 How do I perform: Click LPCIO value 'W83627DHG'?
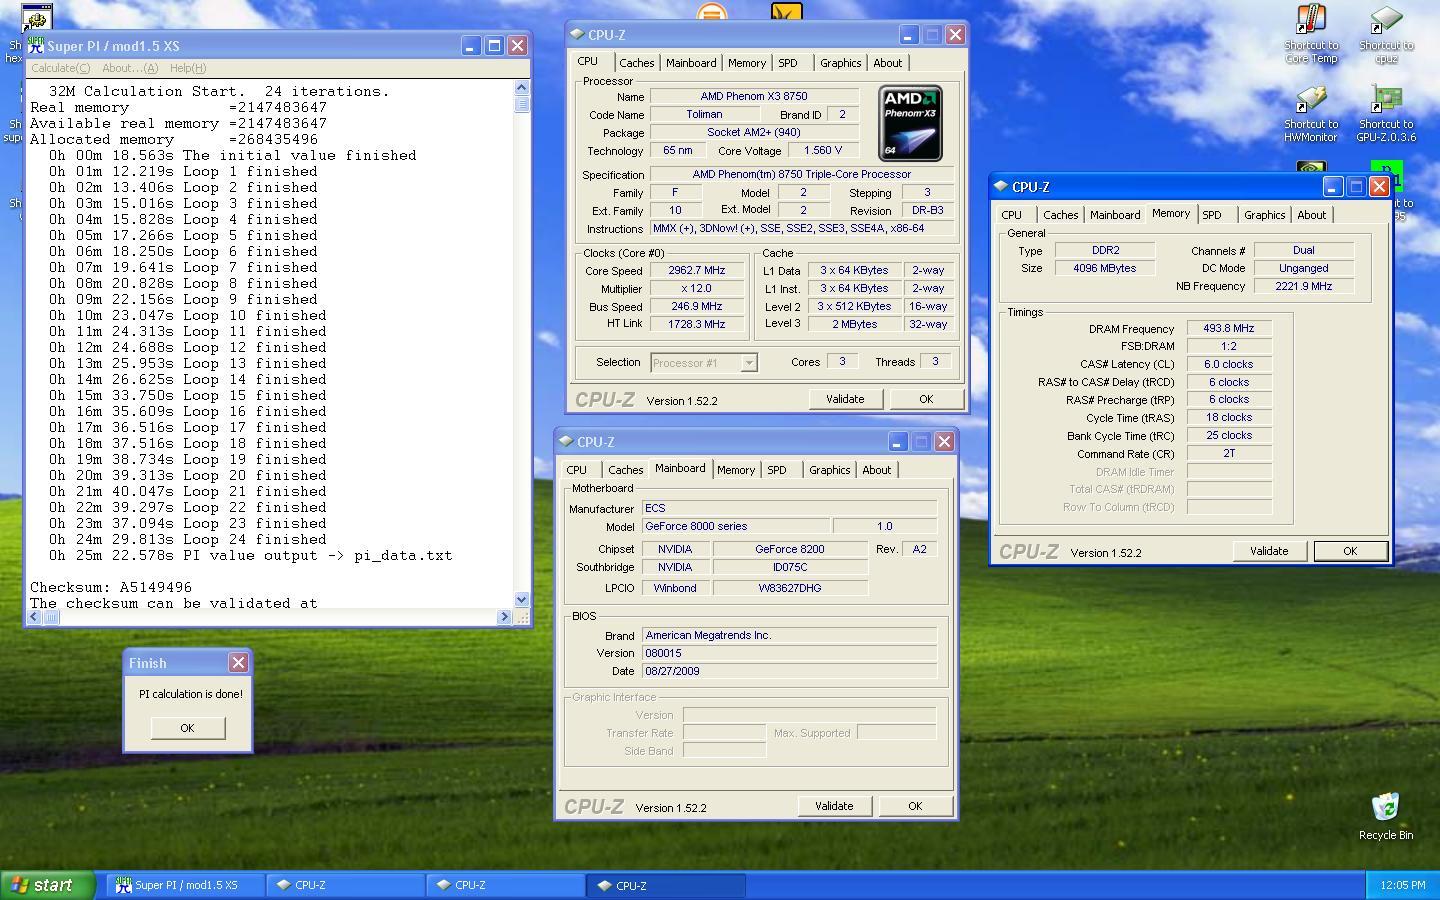(x=790, y=588)
